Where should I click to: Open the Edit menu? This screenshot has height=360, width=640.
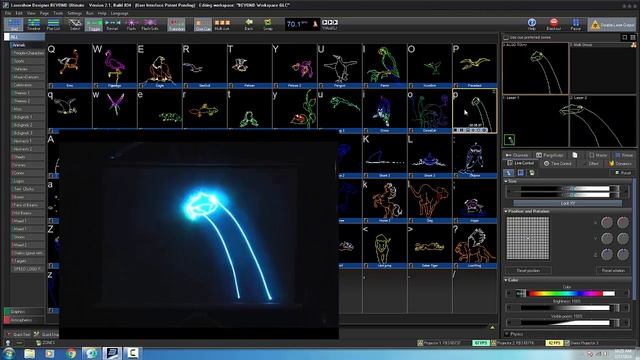(19, 13)
